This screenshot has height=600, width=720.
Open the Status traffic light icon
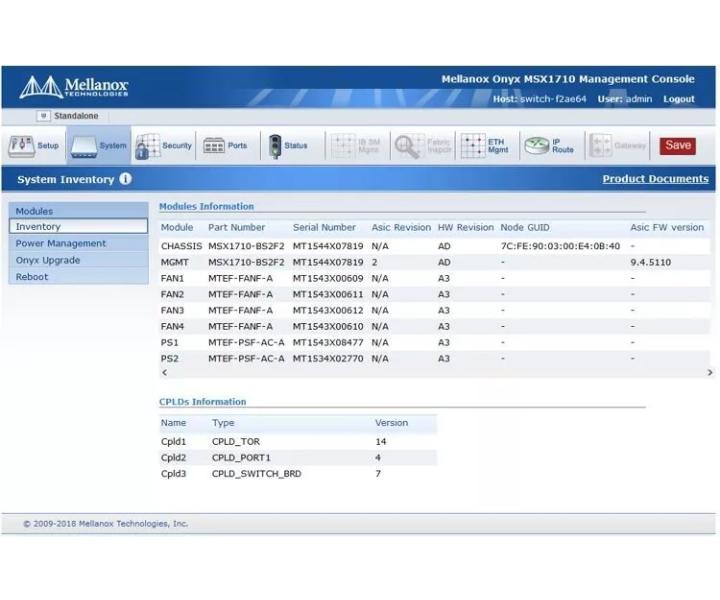point(275,146)
